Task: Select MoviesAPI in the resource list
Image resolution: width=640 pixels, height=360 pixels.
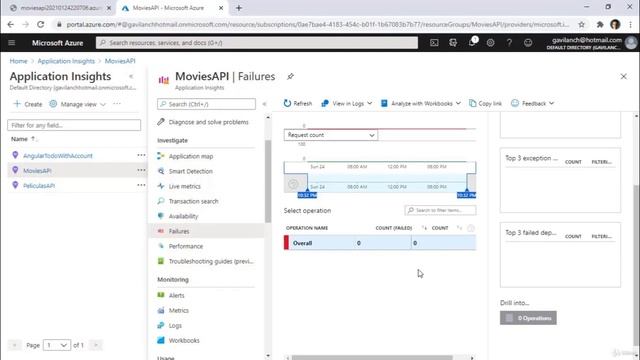Action: point(37,171)
